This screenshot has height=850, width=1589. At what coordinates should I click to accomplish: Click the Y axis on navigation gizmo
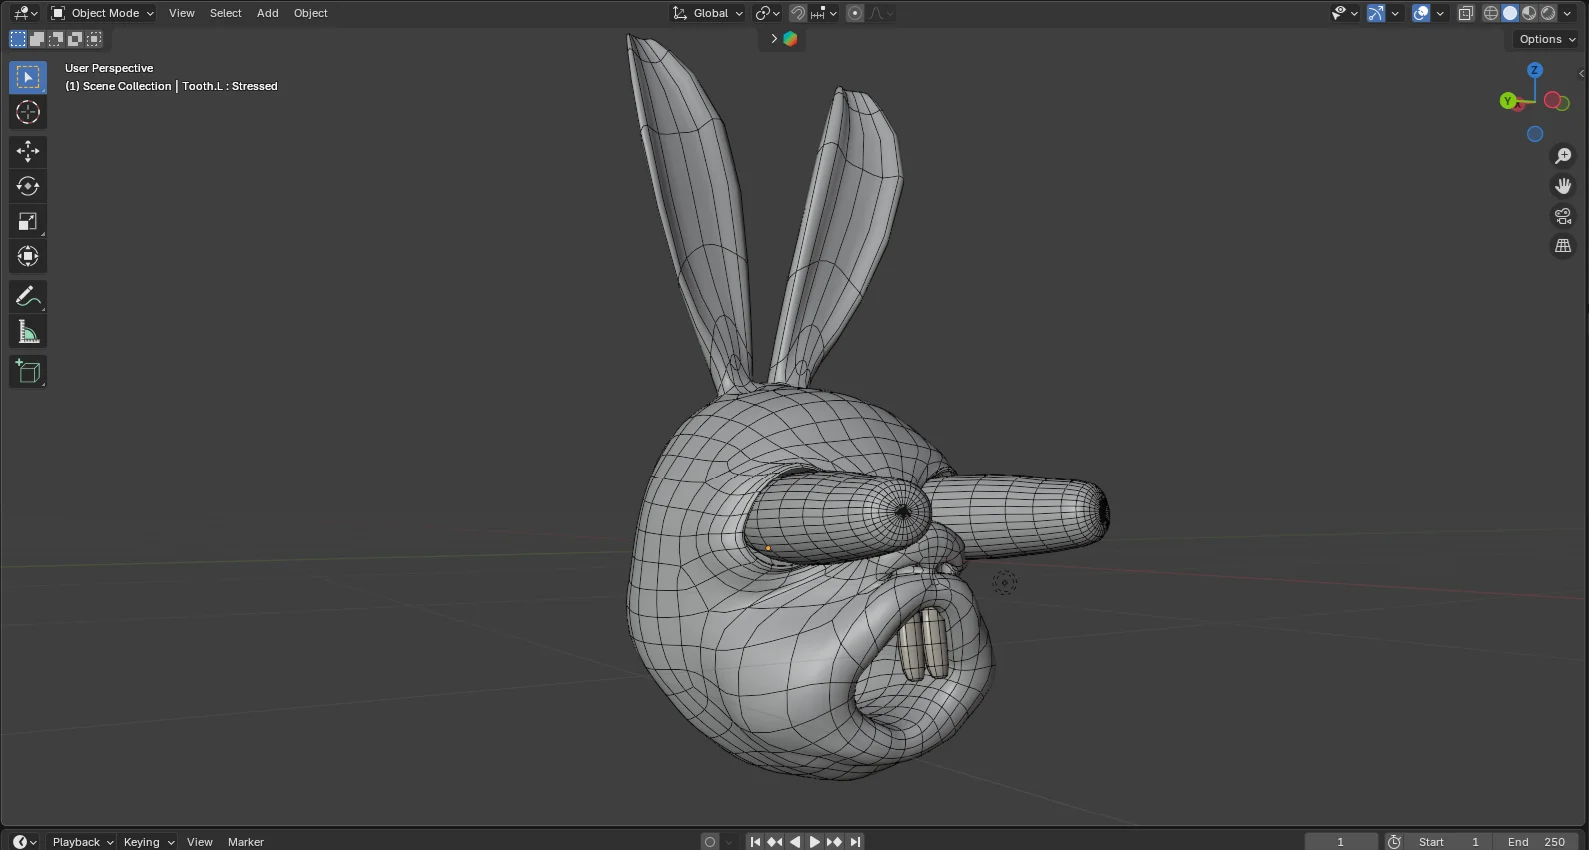pos(1508,101)
